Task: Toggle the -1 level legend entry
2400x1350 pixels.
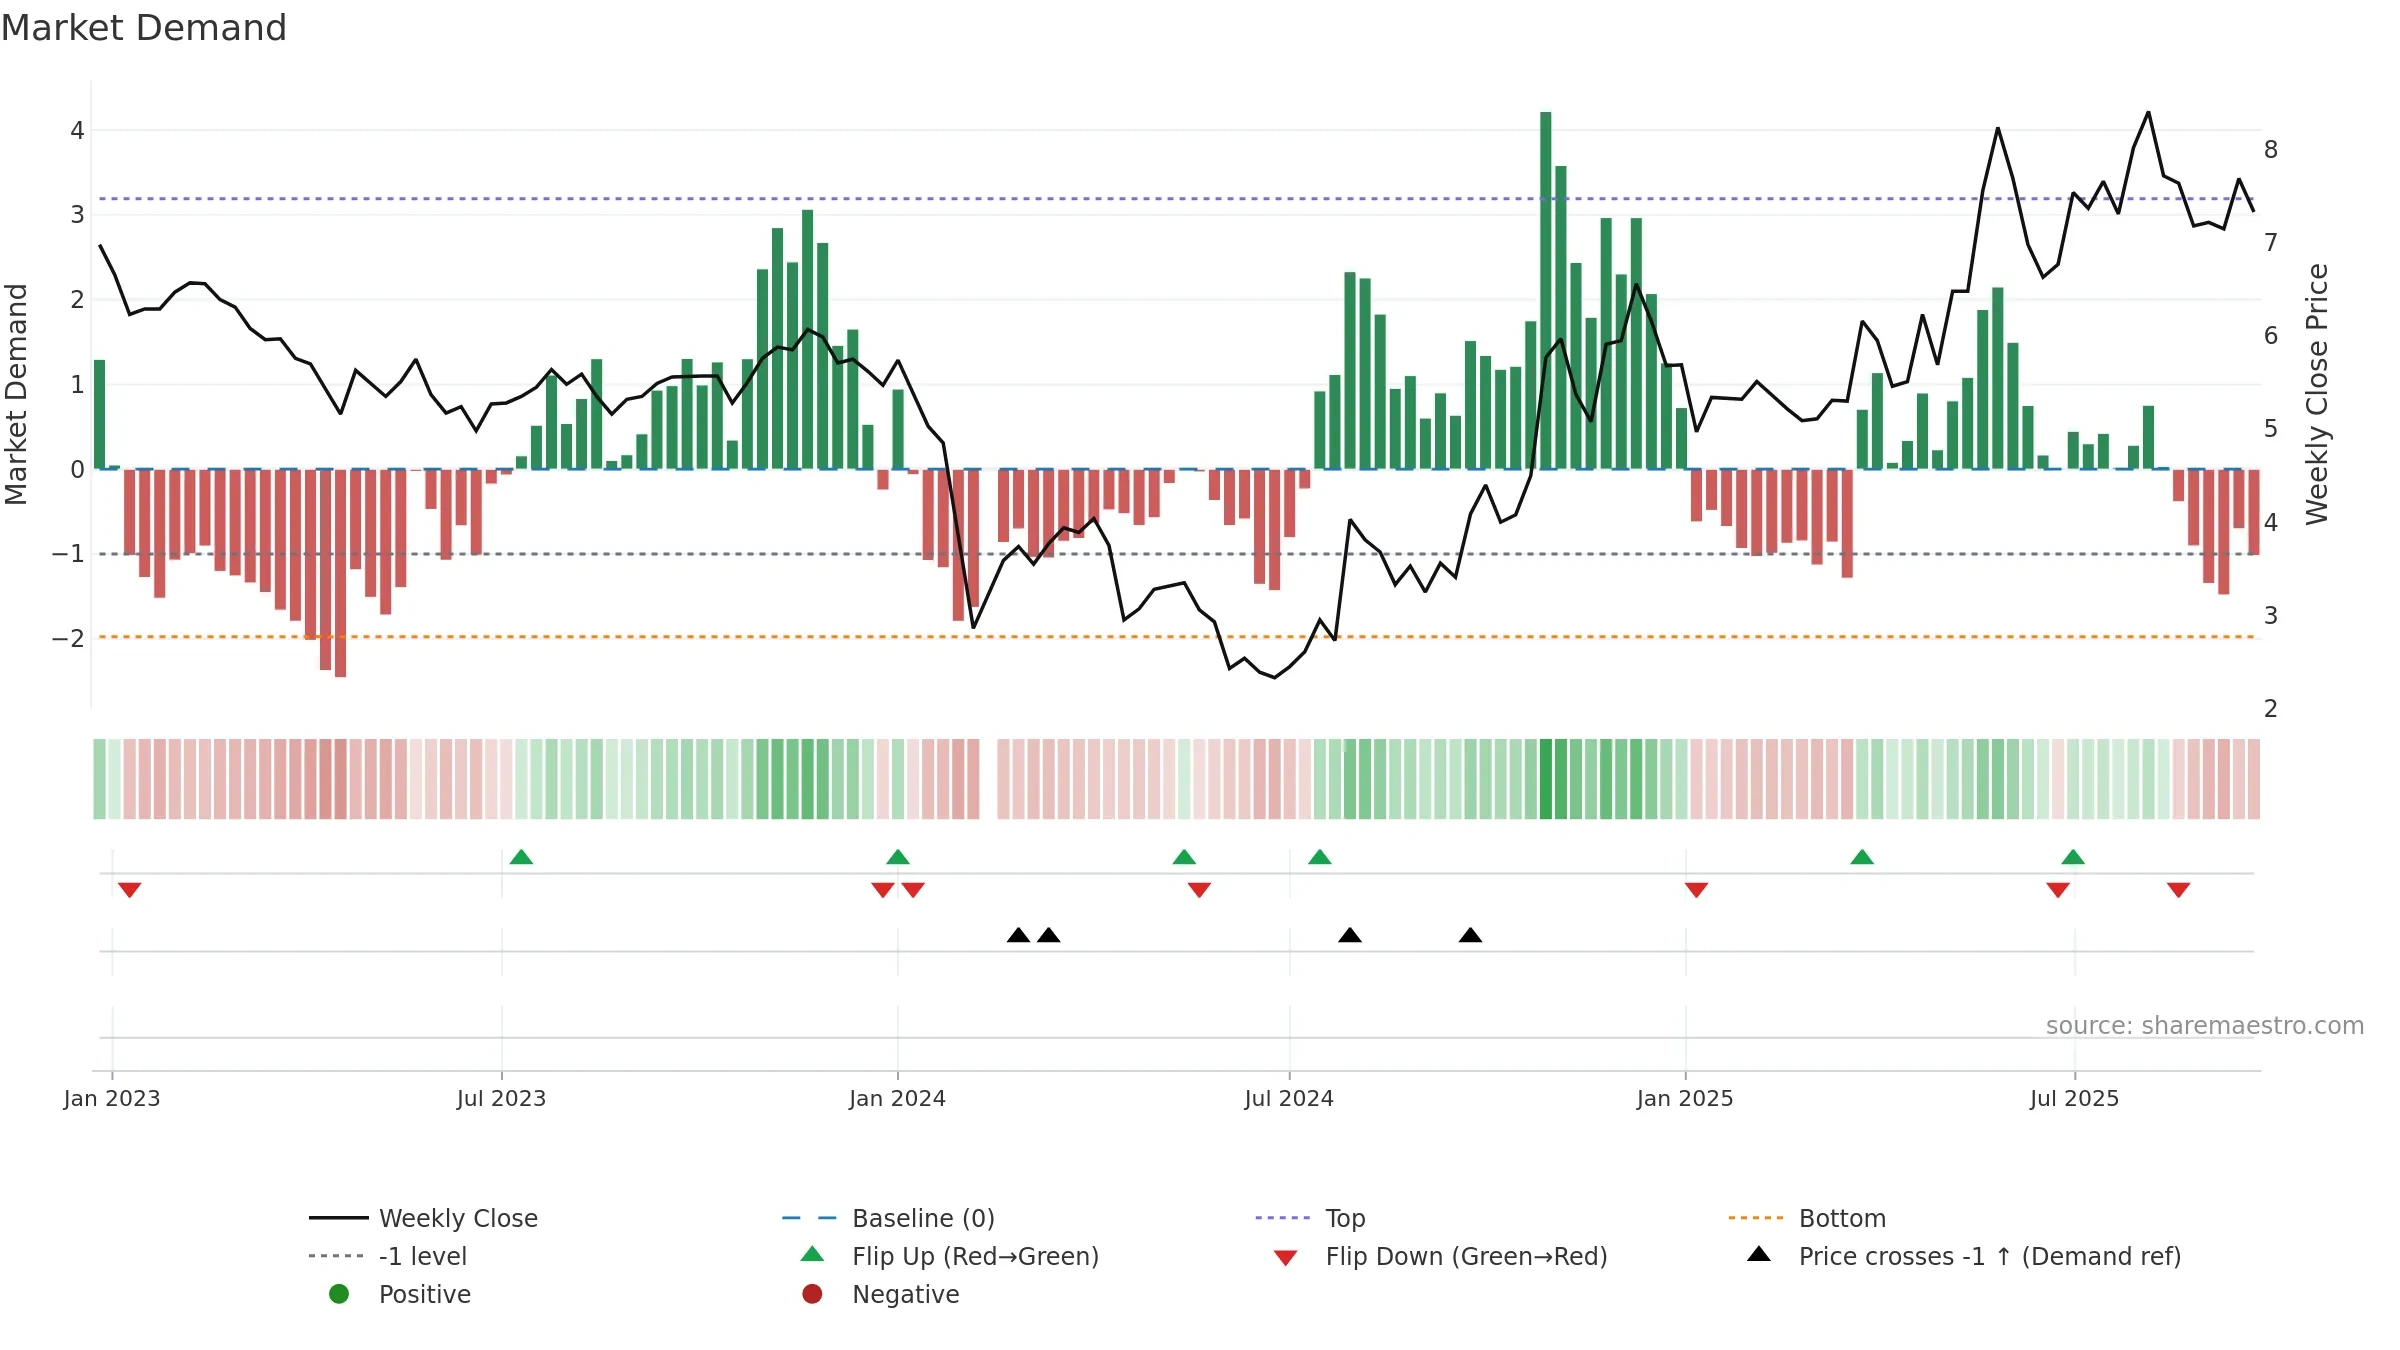Action: (388, 1256)
